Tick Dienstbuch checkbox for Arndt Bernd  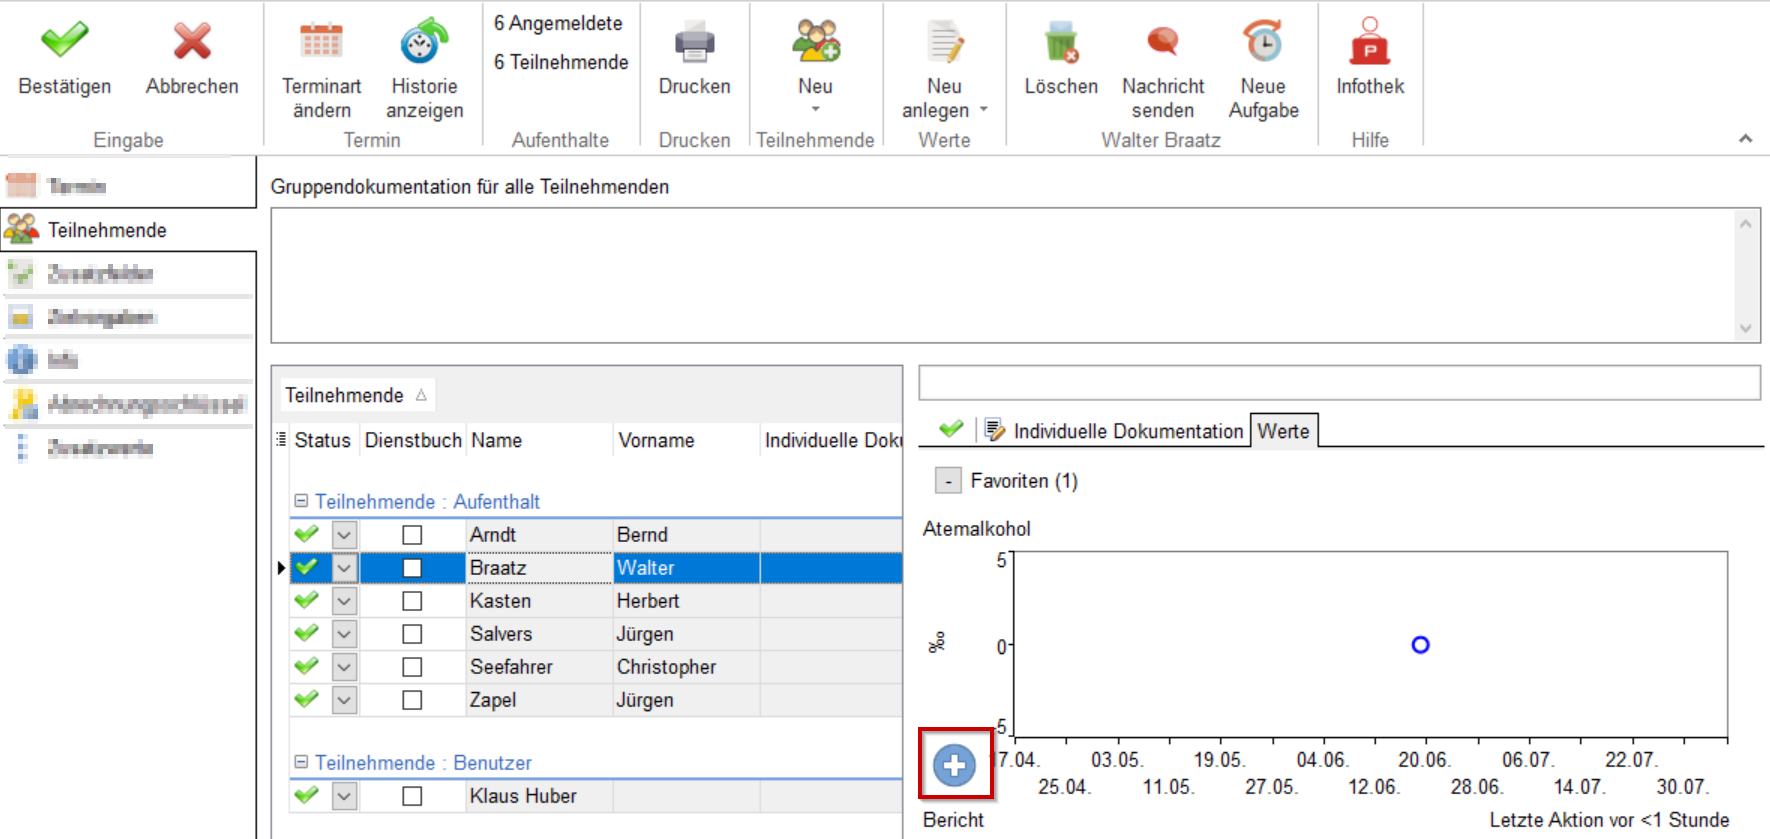tap(412, 535)
